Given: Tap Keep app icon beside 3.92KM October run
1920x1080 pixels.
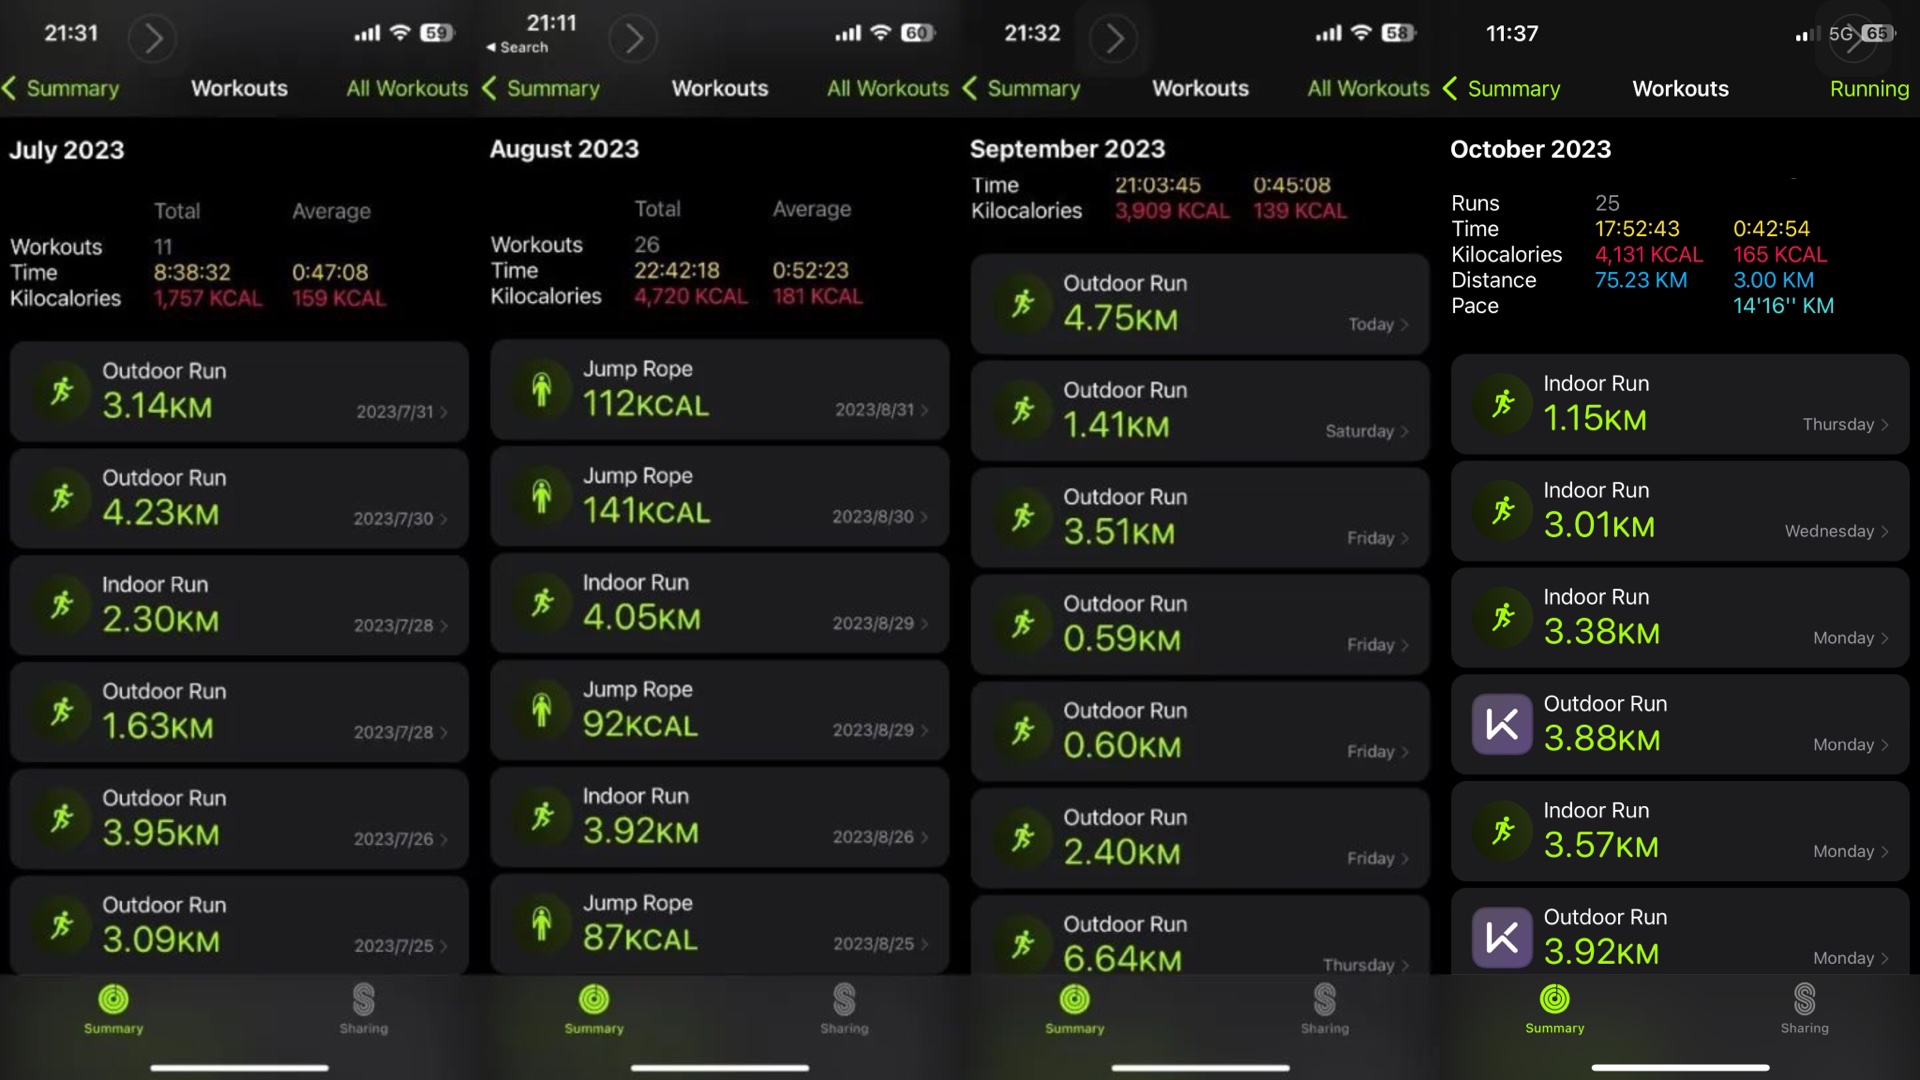Looking at the screenshot, I should [x=1501, y=937].
